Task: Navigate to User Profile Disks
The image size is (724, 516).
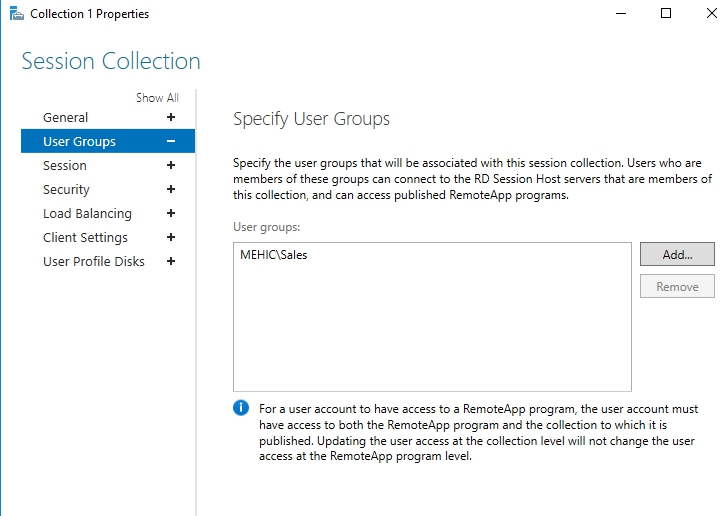Action: pos(94,262)
